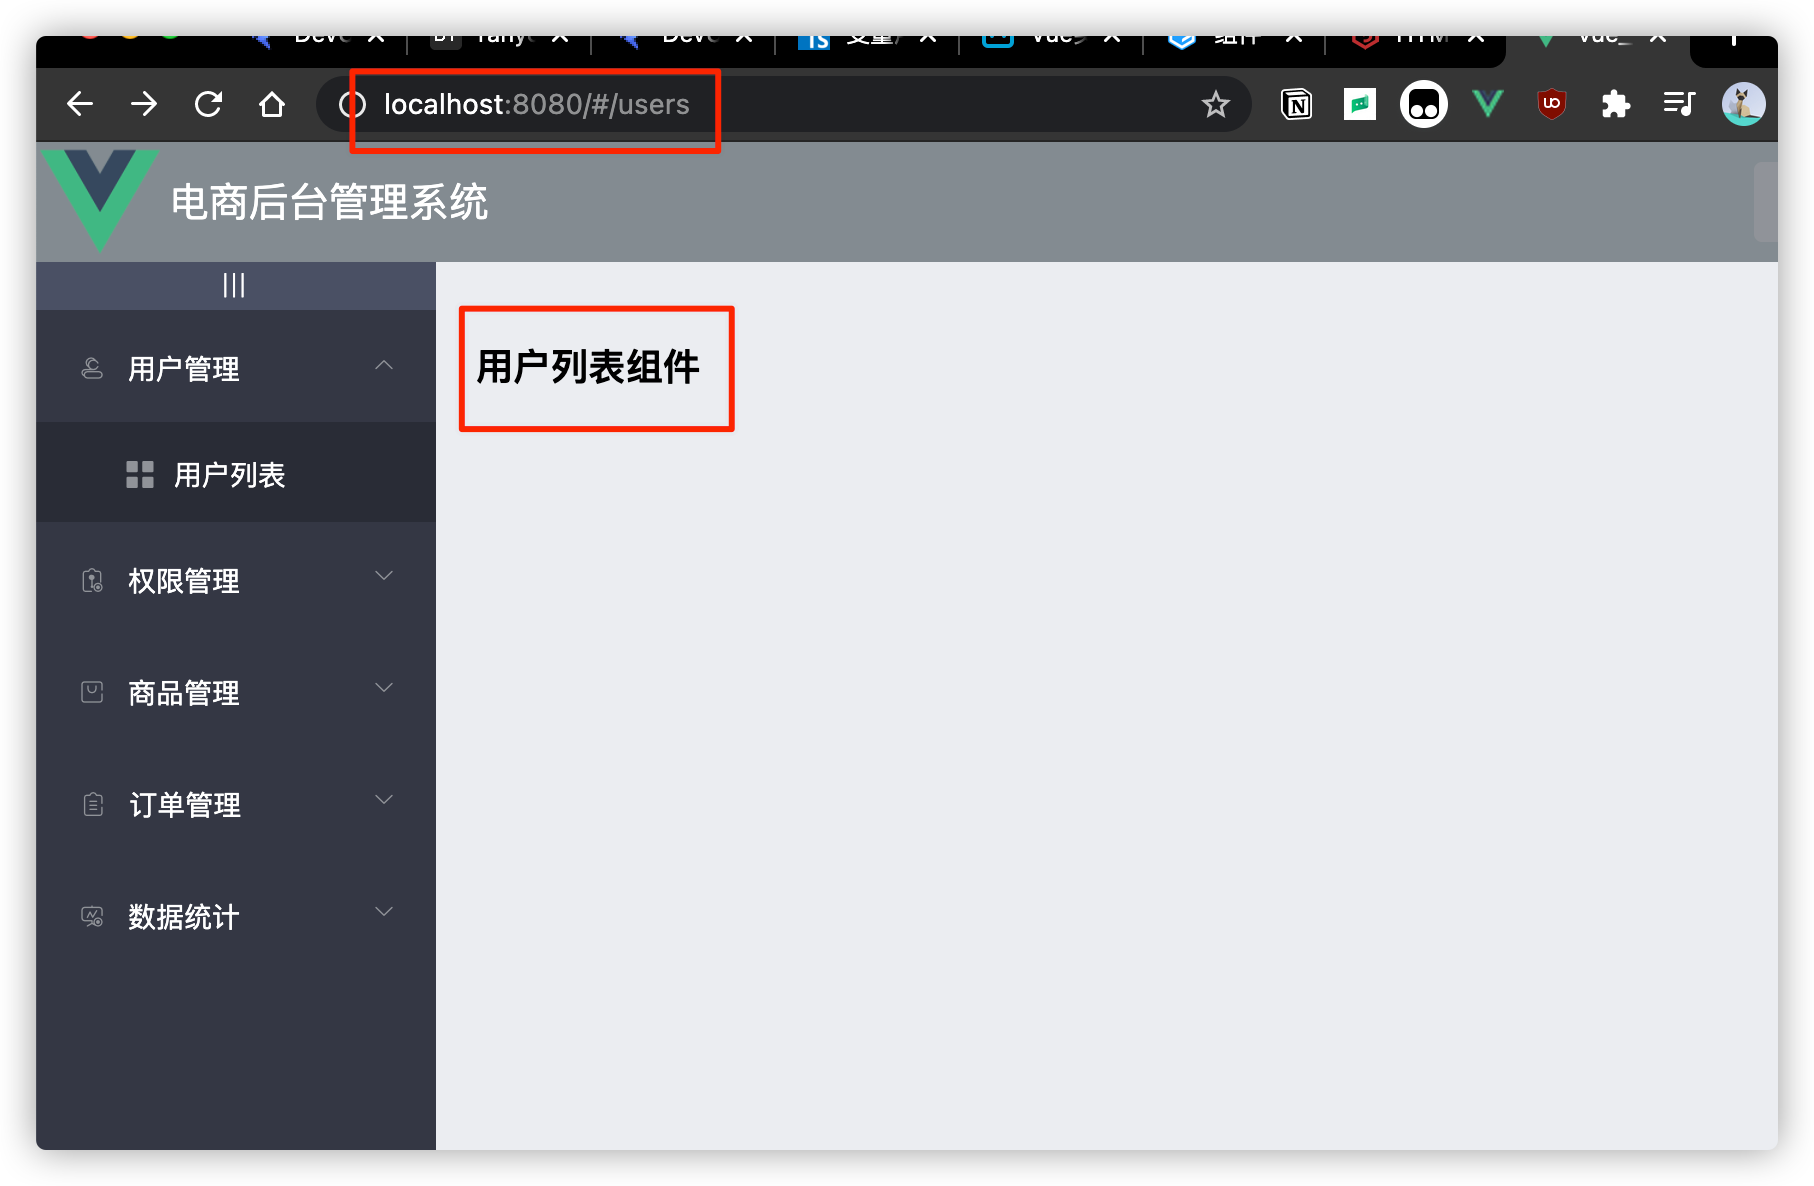Open the green chat extension icon
This screenshot has height=1186, width=1814.
click(x=1360, y=104)
